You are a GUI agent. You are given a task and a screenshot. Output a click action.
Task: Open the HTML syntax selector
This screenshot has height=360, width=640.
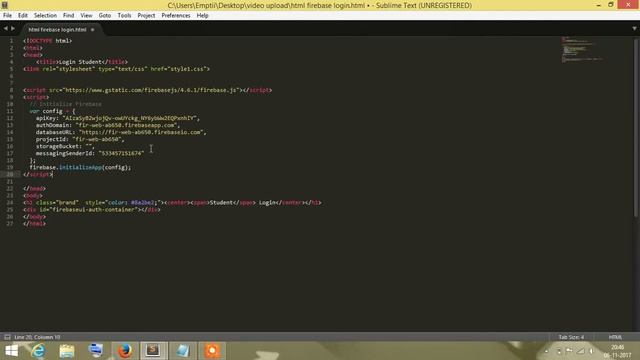(616, 337)
